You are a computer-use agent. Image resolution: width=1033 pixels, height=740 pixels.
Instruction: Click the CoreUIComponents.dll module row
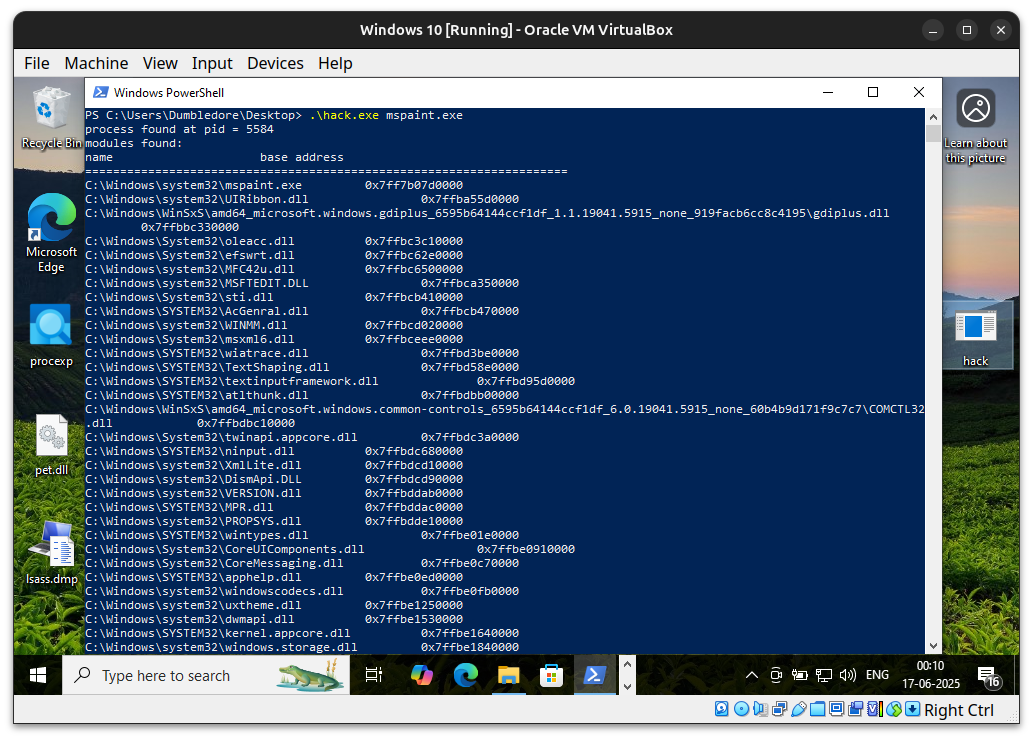[330, 549]
